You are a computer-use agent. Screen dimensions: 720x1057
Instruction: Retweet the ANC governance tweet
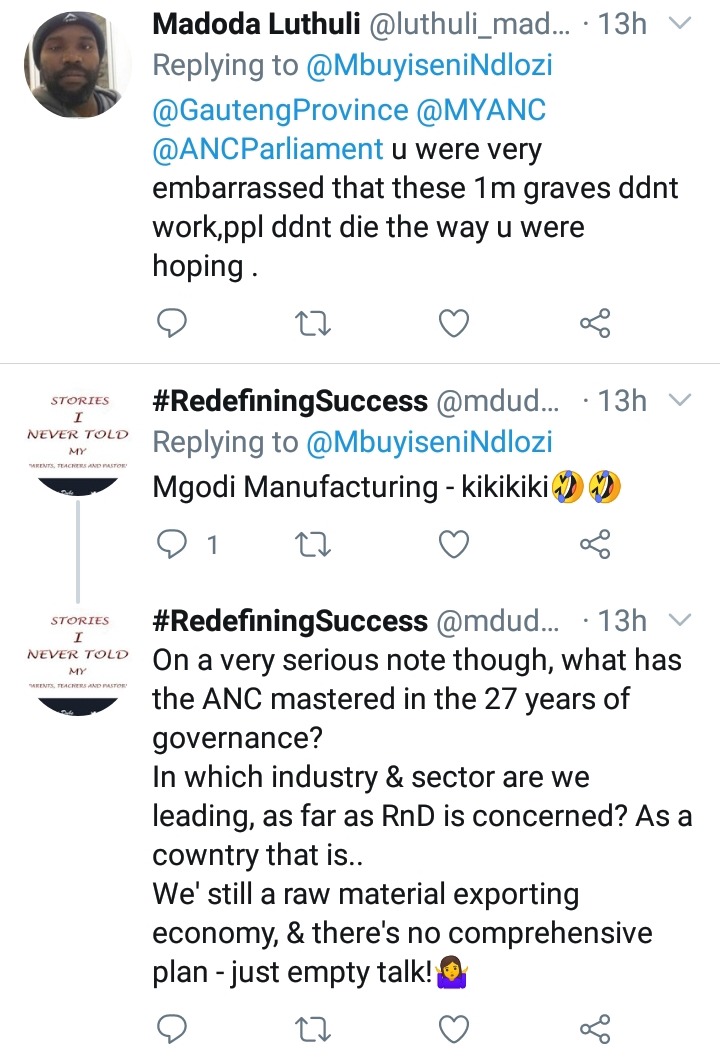313,1029
